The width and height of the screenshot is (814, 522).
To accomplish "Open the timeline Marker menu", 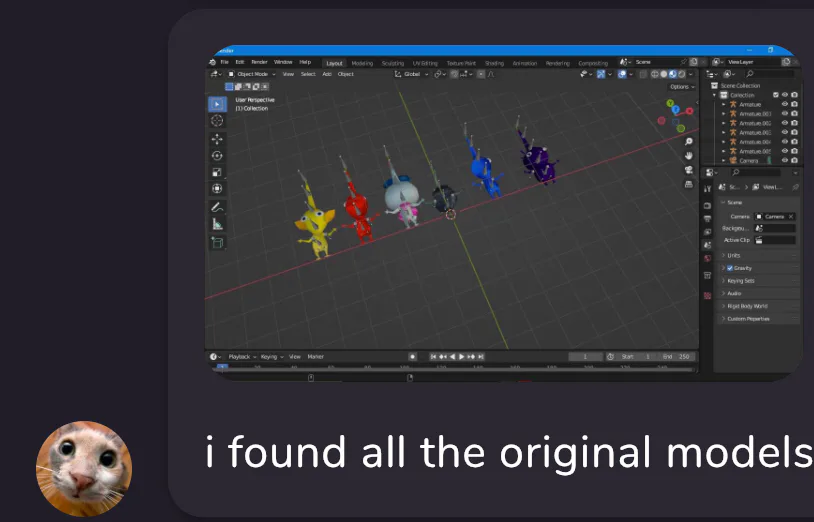I will 315,356.
